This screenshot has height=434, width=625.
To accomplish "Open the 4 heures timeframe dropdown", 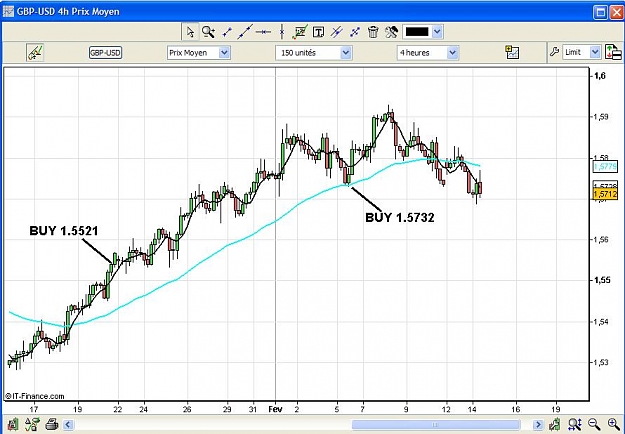I will click(x=428, y=53).
